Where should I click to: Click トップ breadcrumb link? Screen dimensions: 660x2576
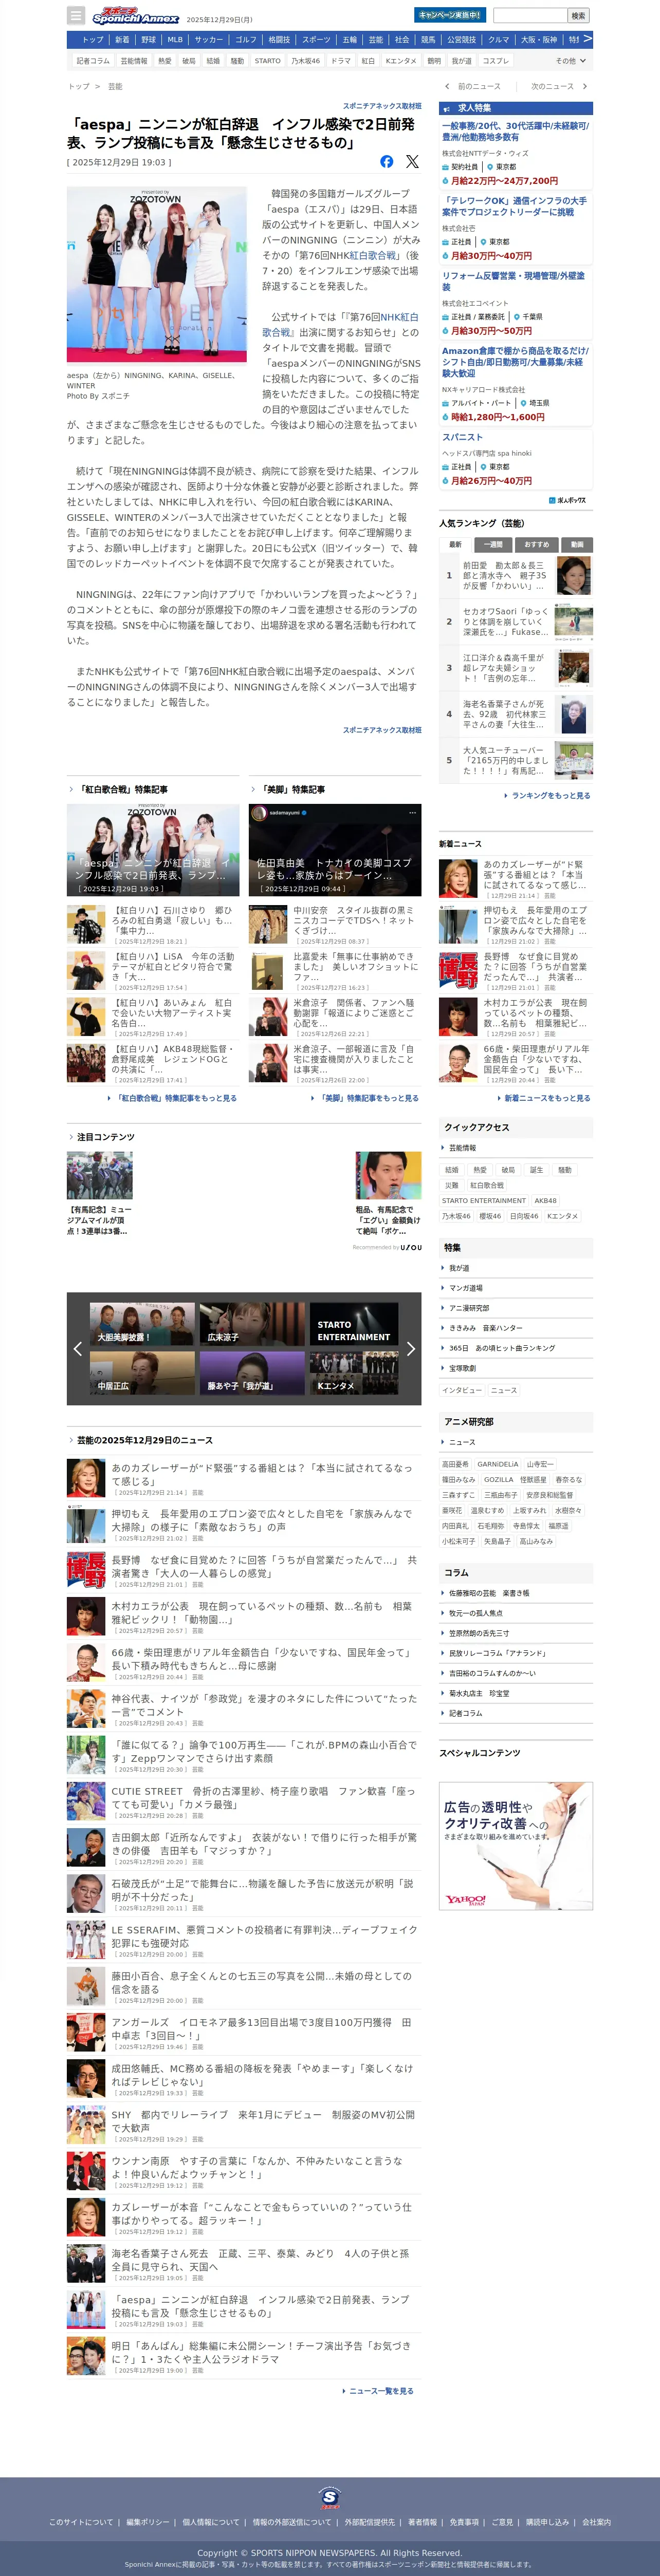click(x=78, y=87)
